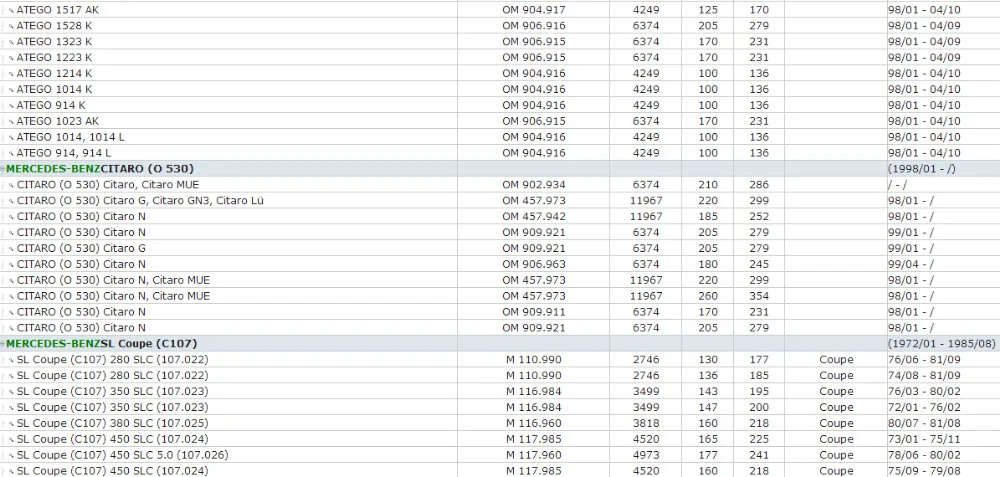Select the ATEGO 1517 AK row
This screenshot has width=1000, height=477.
[500, 10]
